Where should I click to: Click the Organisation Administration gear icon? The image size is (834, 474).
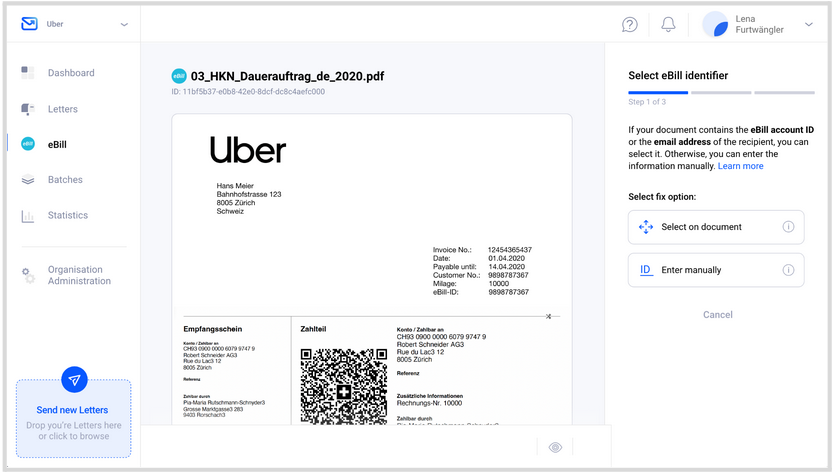(28, 275)
